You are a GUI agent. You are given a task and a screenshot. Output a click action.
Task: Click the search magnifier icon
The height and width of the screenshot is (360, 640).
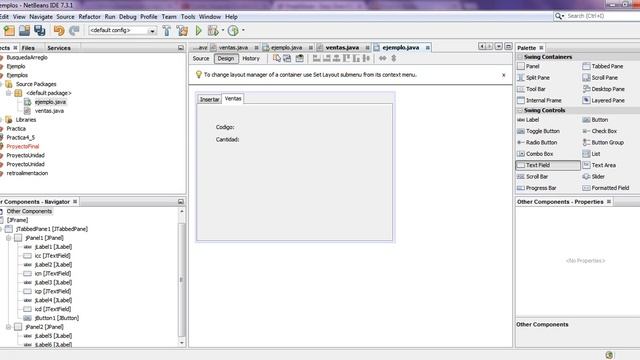[558, 16]
